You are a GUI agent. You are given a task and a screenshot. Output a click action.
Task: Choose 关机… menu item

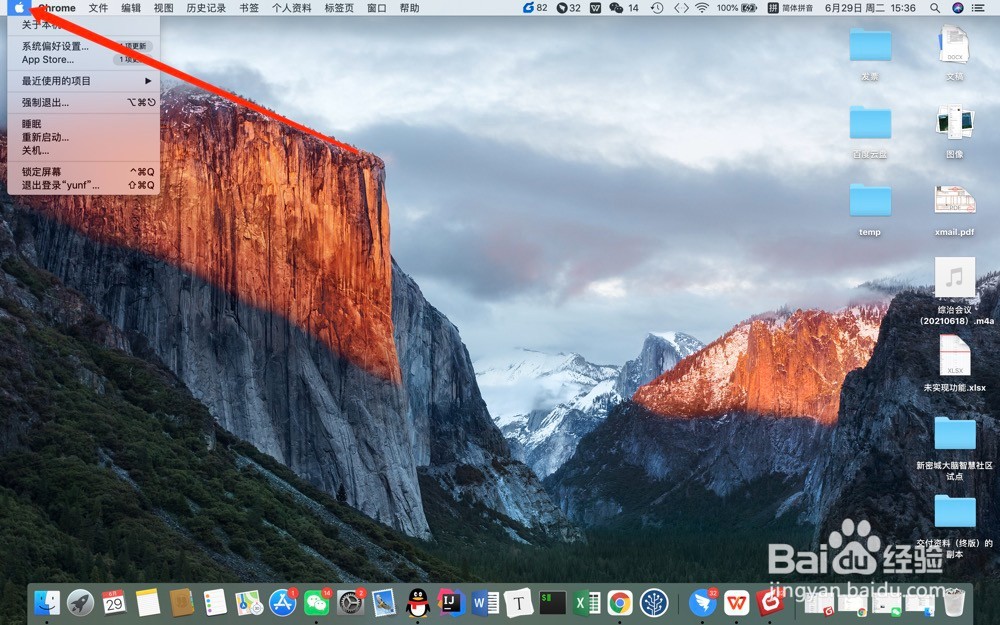[x=84, y=151]
